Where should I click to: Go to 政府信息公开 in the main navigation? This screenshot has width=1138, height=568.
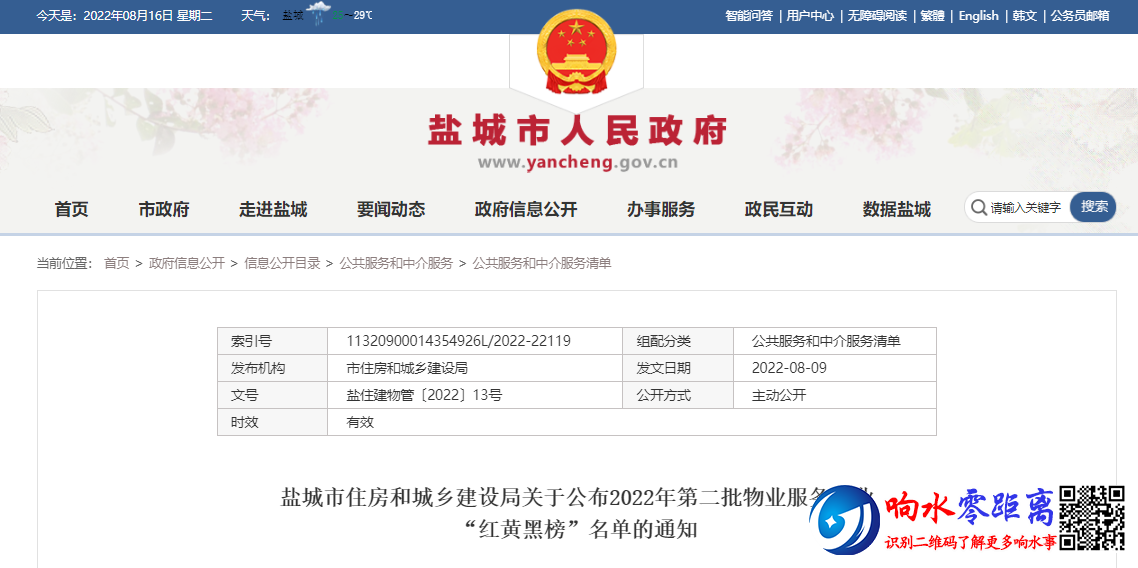525,210
